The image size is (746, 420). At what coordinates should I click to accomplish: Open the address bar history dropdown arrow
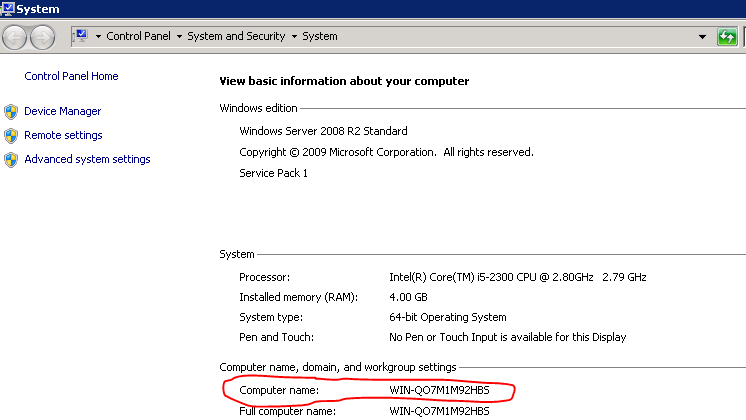(x=702, y=37)
